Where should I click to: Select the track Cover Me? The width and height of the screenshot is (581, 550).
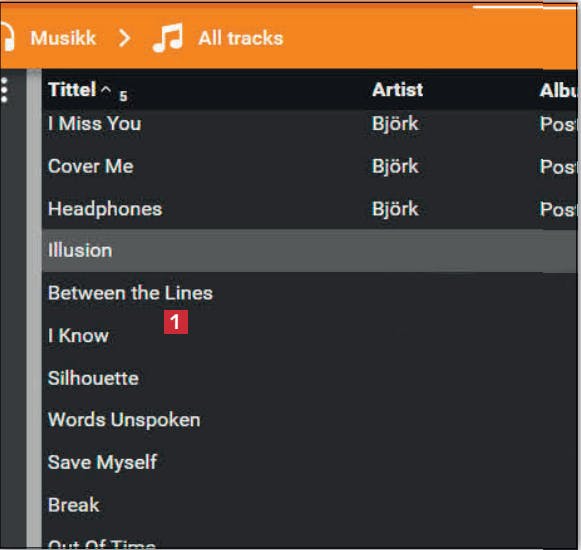coord(309,166)
